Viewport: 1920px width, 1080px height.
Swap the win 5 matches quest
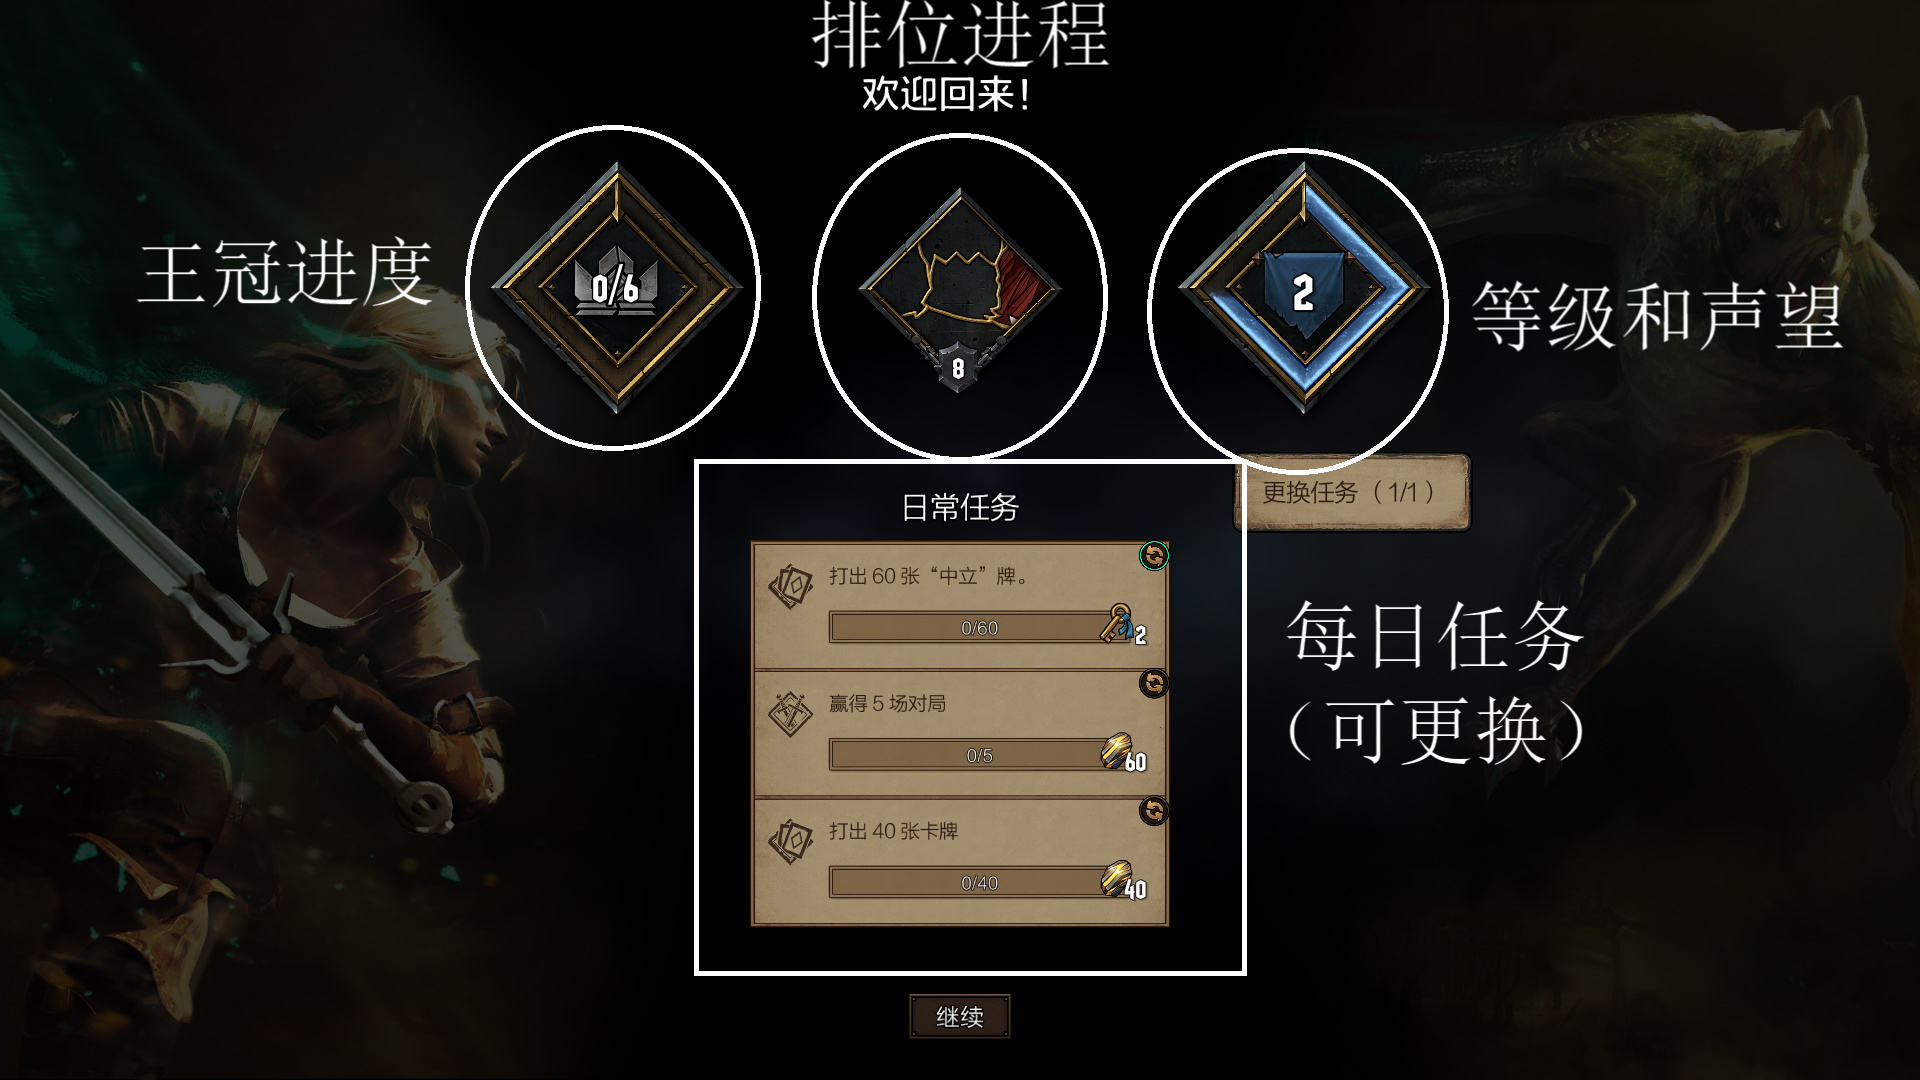pos(1154,684)
